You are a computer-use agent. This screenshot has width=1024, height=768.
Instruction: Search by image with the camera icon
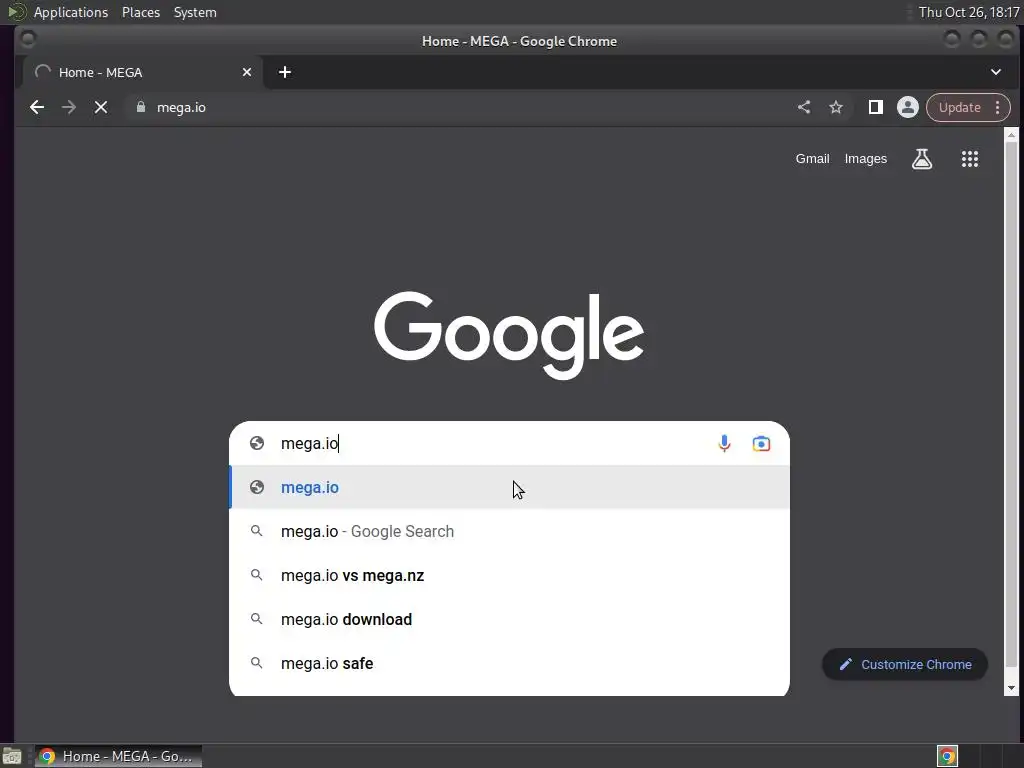click(x=761, y=443)
